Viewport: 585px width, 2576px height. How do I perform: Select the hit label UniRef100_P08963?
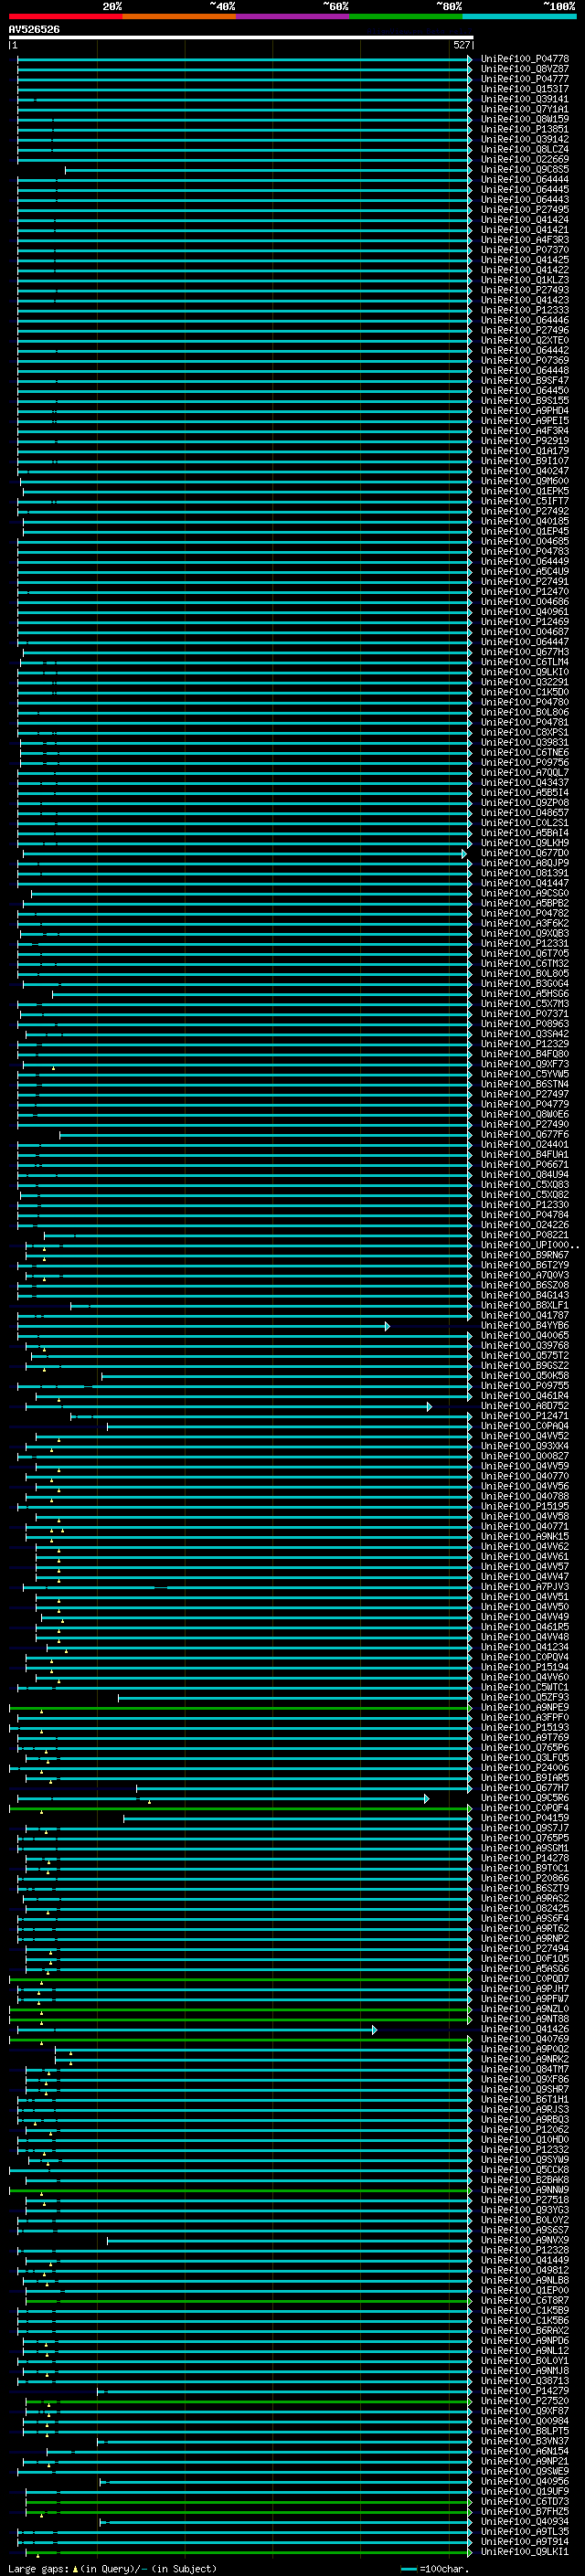pyautogui.click(x=525, y=1023)
